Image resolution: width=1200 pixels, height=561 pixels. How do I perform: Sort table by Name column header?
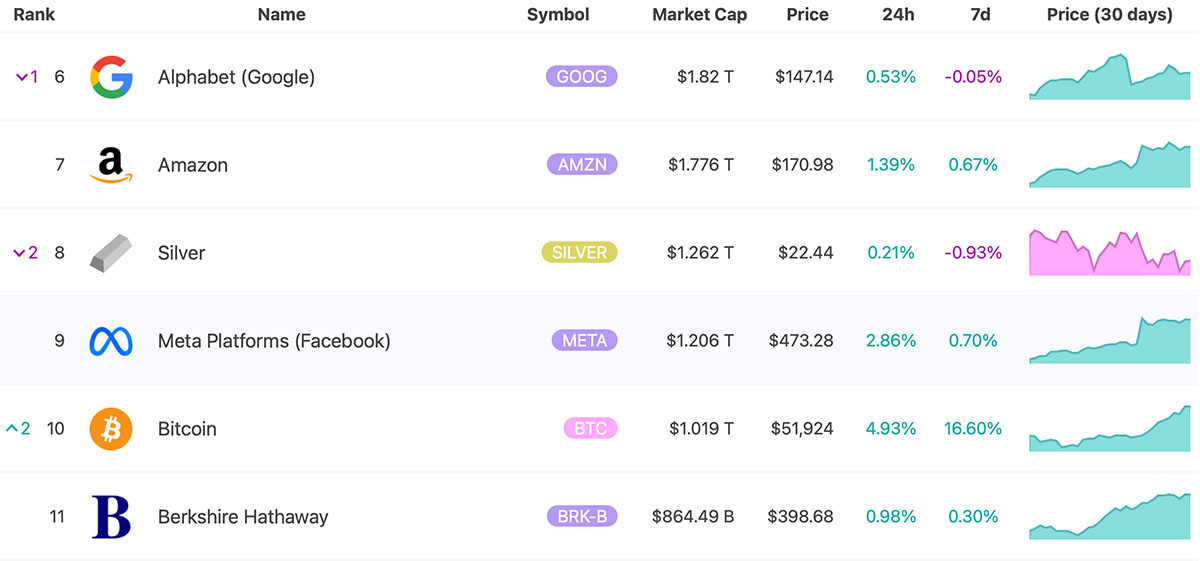(x=281, y=15)
